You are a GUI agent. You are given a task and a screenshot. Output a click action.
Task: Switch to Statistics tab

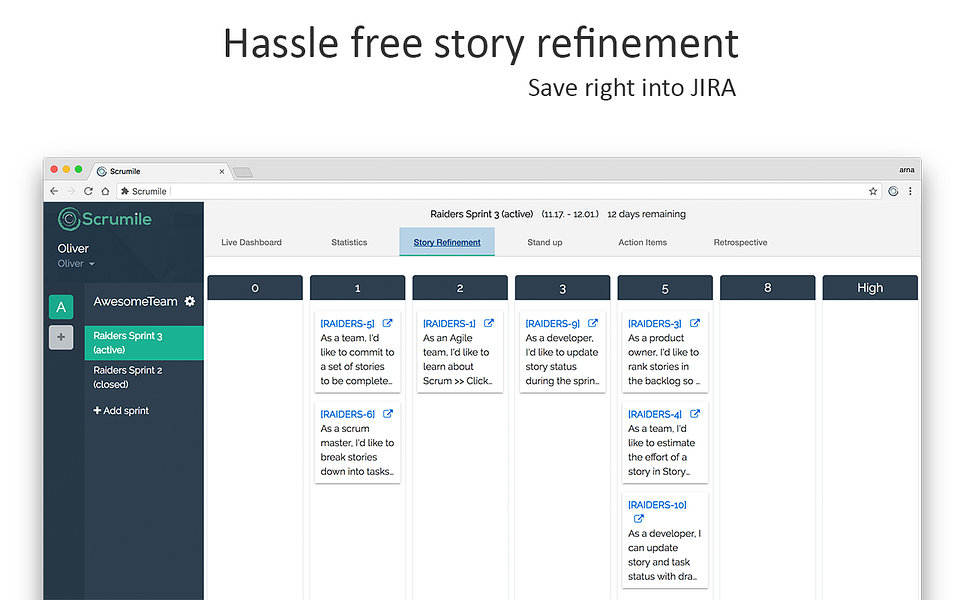349,242
